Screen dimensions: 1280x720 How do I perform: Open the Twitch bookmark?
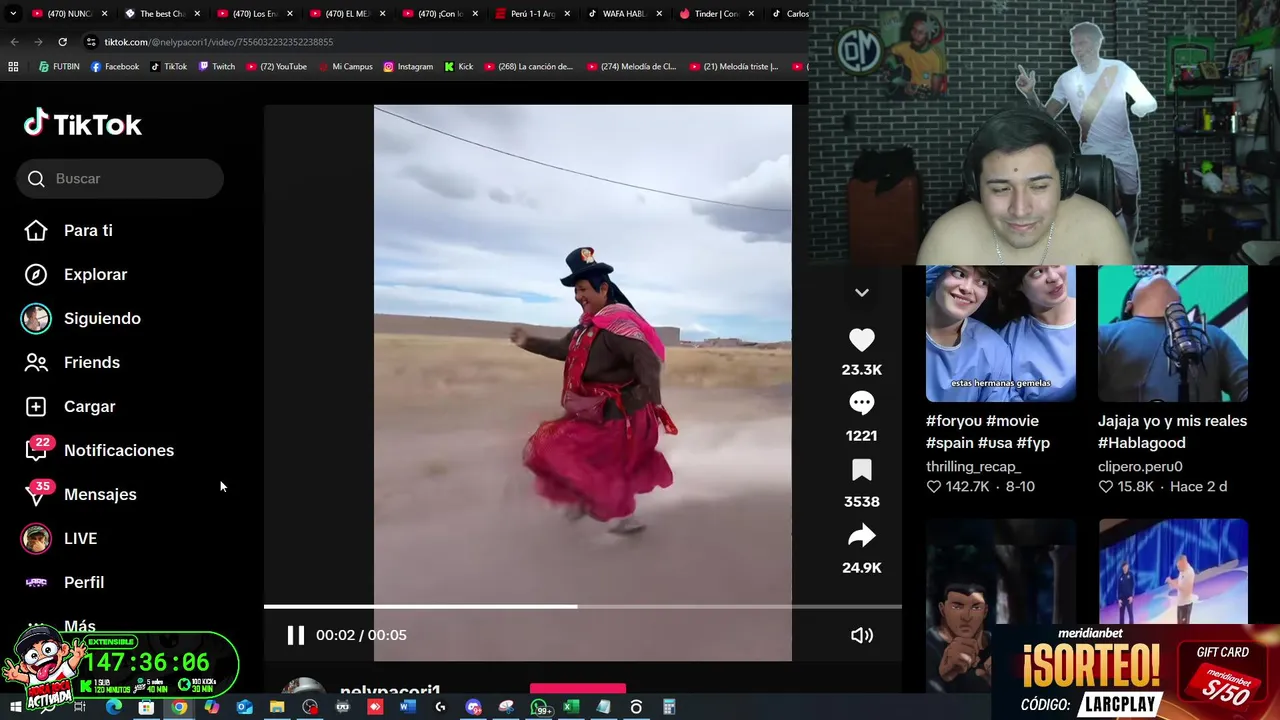tap(217, 67)
